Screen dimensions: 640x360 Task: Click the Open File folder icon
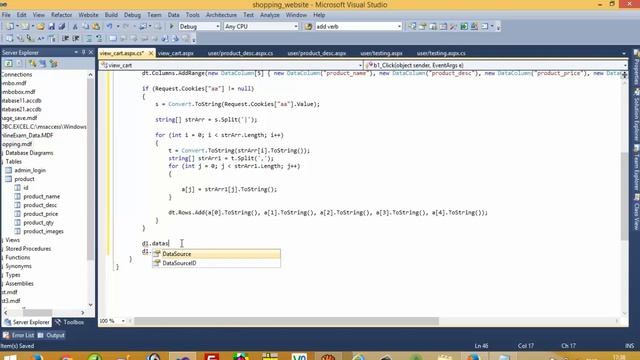click(40, 27)
